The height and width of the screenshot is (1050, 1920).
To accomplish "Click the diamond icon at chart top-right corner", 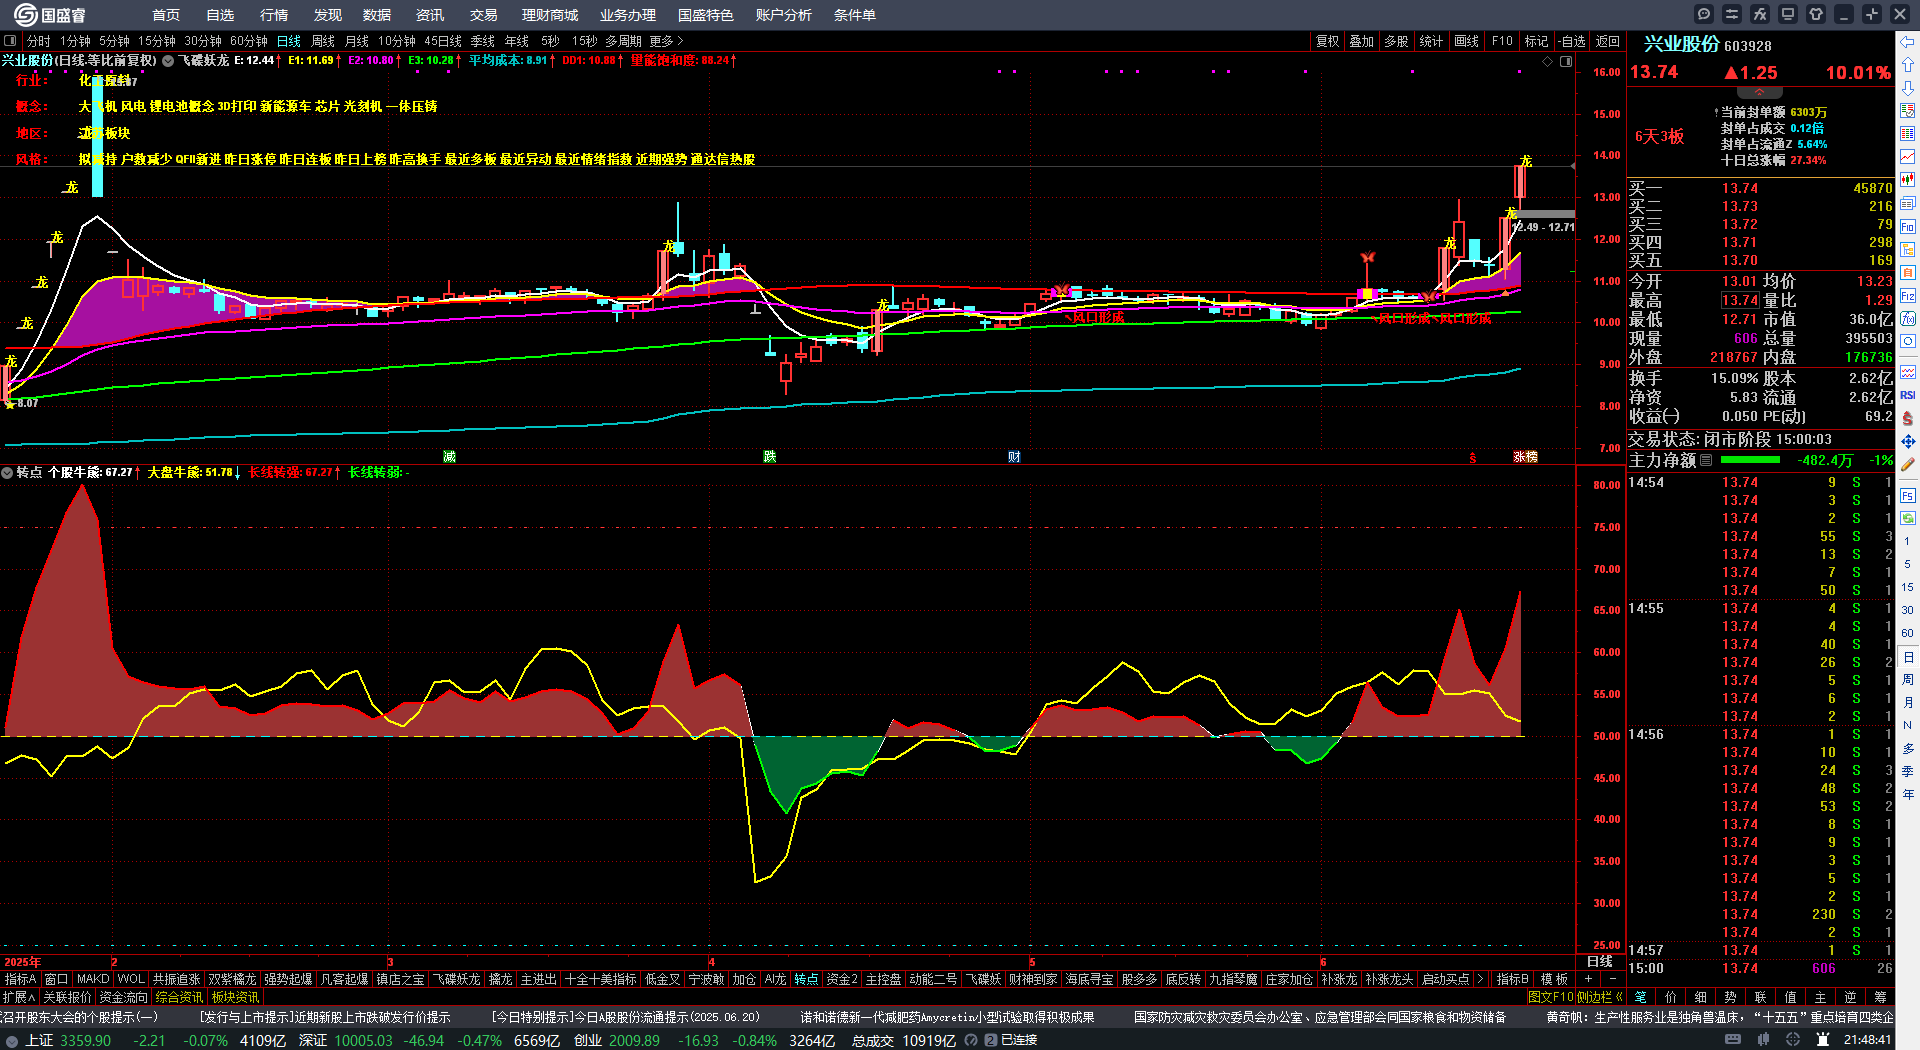I will pyautogui.click(x=1548, y=61).
